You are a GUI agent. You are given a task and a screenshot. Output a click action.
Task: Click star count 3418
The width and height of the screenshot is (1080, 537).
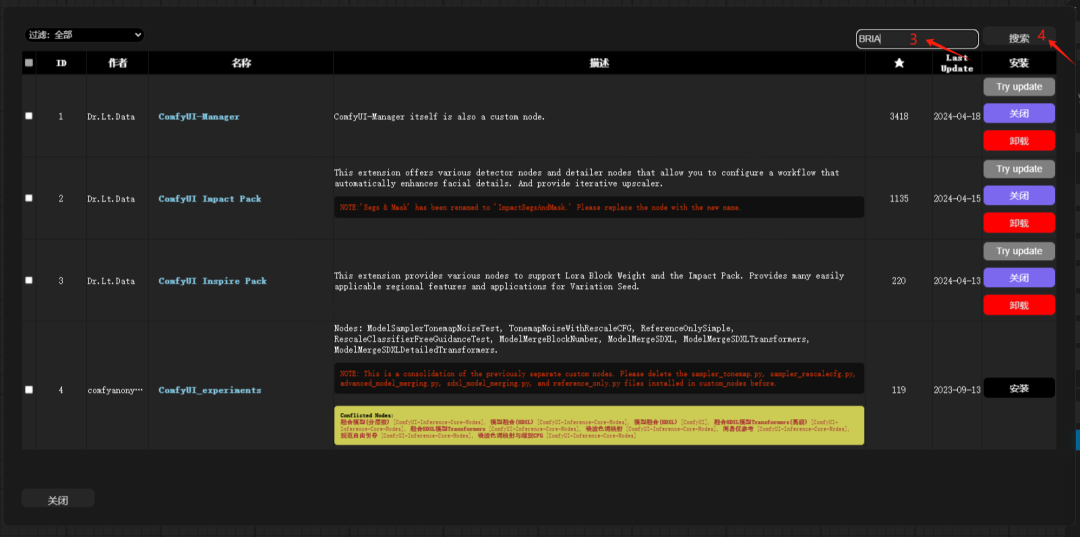click(x=899, y=116)
